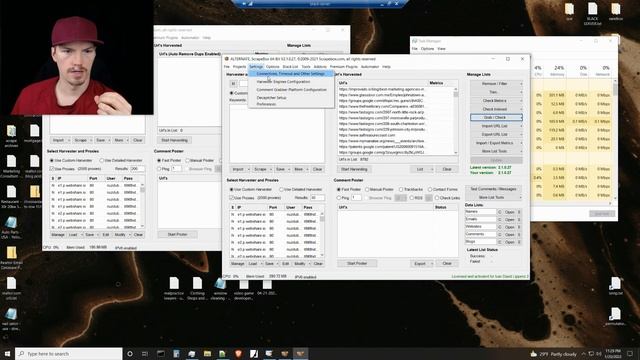Launch Brave browser from the taskbar
640x360 pixels.
coord(238,353)
